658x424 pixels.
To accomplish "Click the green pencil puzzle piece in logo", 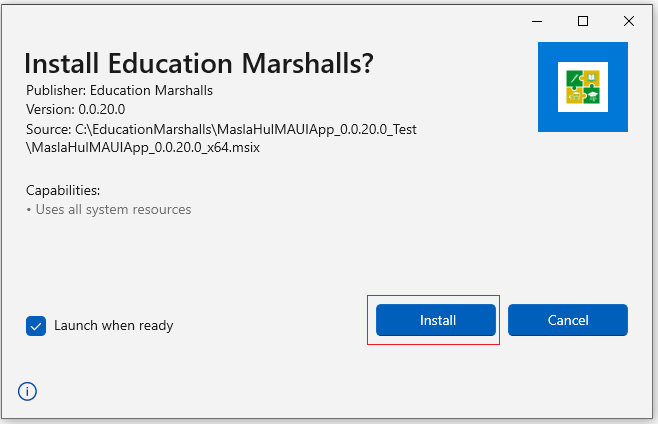I will pos(574,78).
